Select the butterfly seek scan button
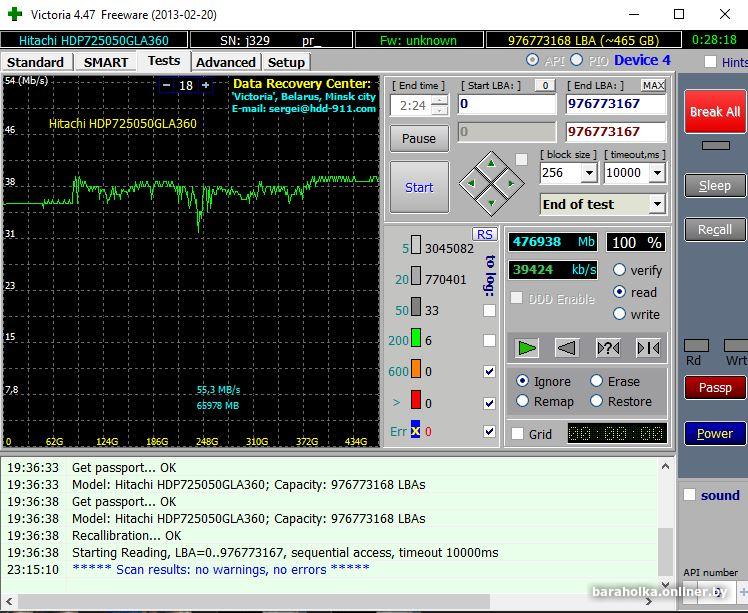The width and height of the screenshot is (748, 613). [648, 348]
